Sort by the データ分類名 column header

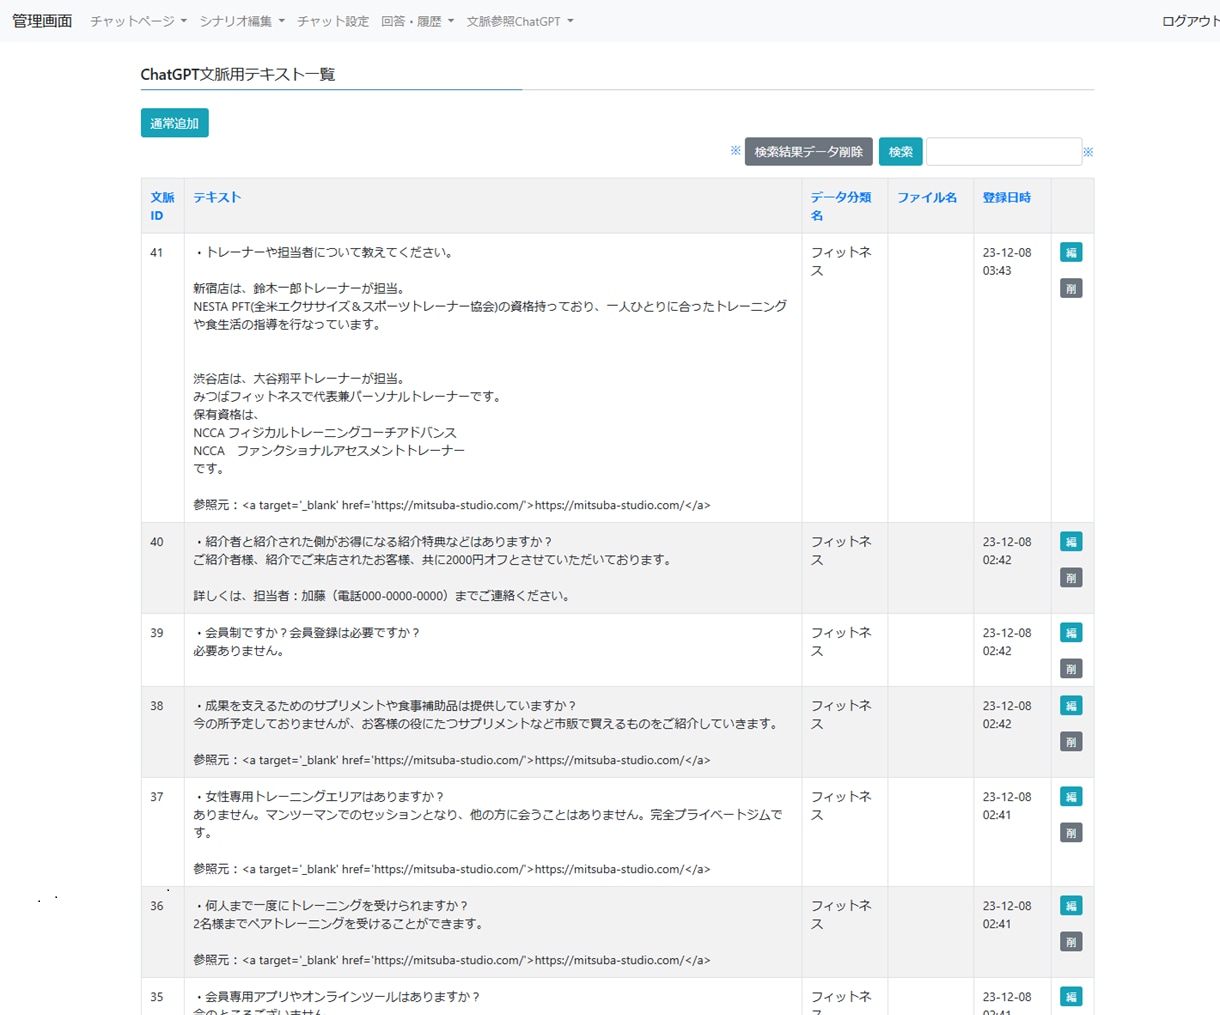840,206
